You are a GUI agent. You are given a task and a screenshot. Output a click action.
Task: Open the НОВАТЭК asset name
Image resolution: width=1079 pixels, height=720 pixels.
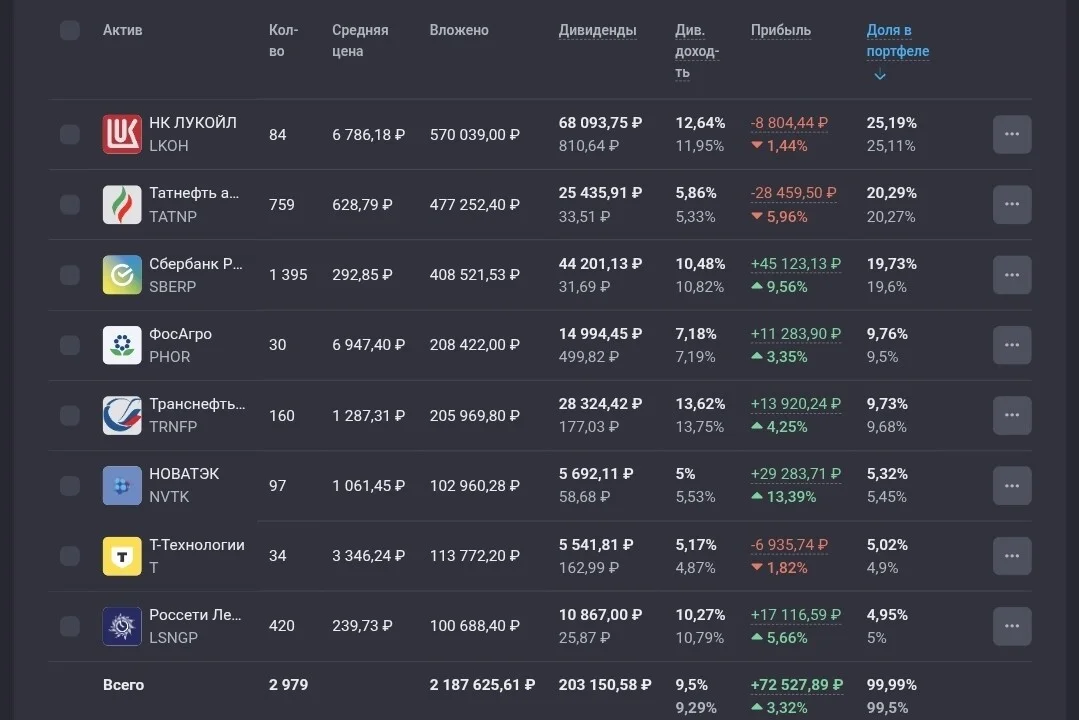click(x=184, y=474)
